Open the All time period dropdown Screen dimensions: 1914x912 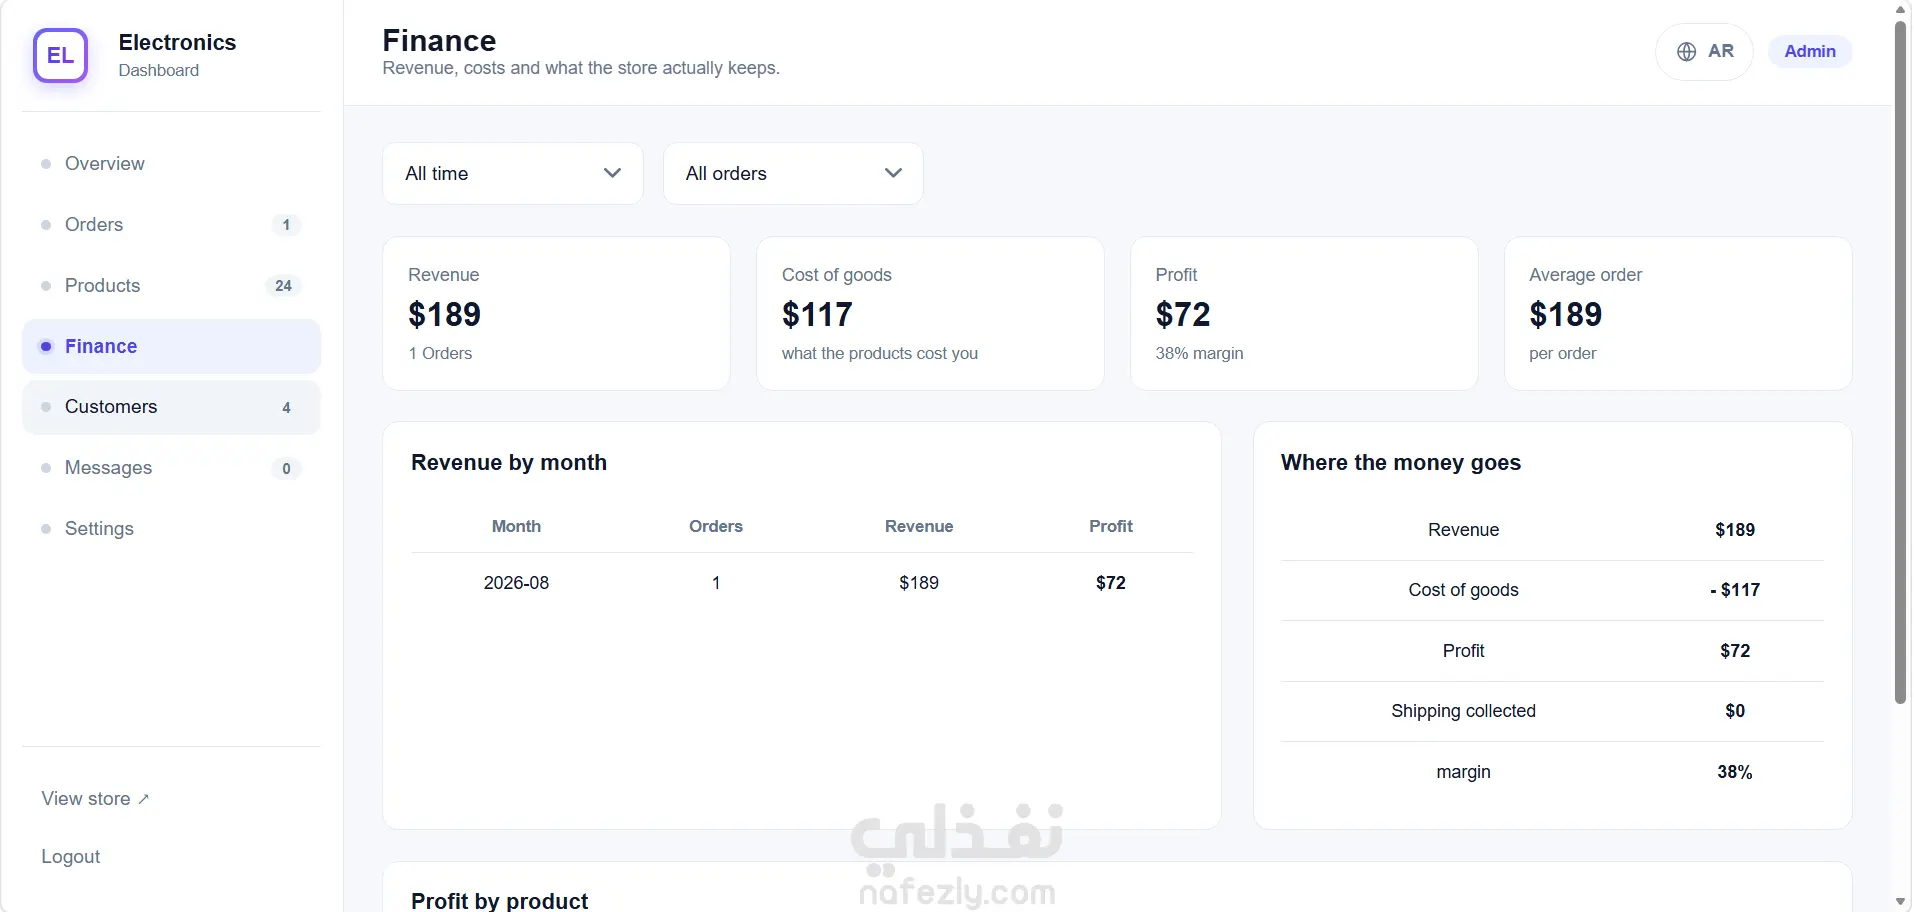pos(513,174)
